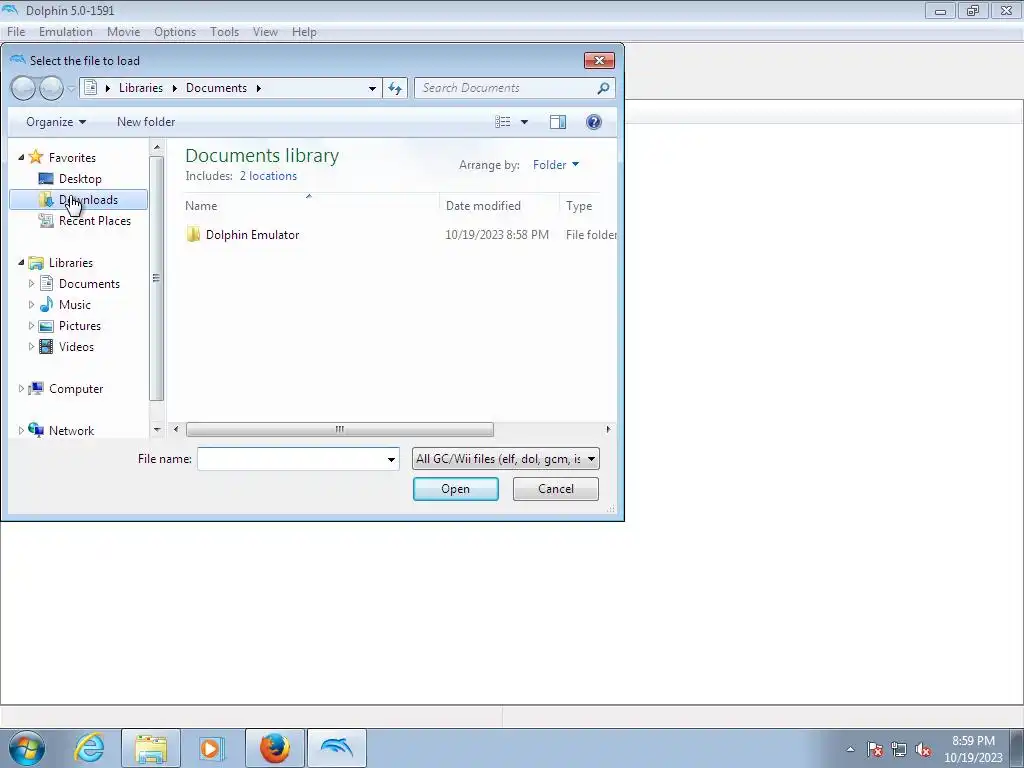The height and width of the screenshot is (768, 1024).
Task: Select Desktop under Favorites
Action: pos(80,178)
